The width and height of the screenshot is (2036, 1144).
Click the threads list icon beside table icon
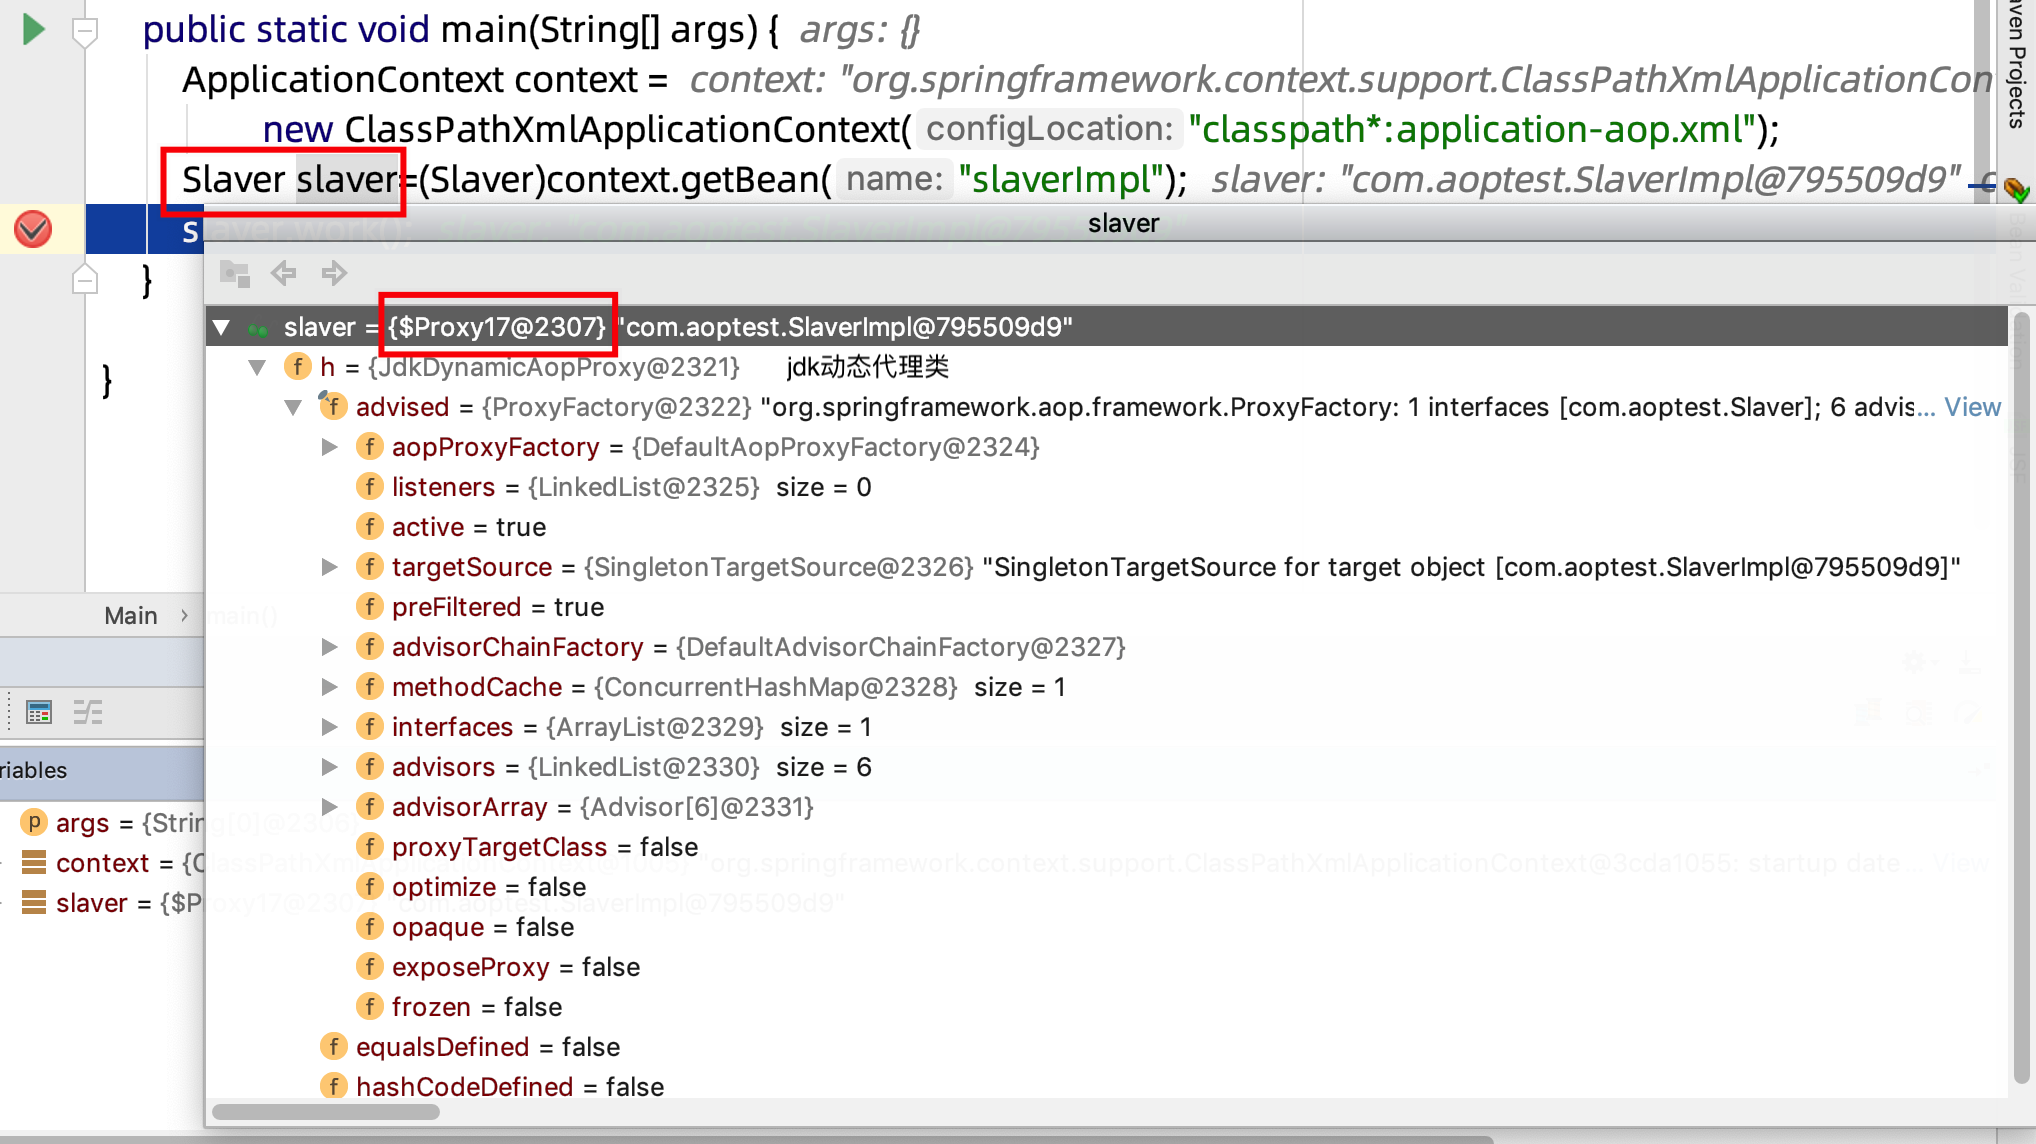[x=88, y=713]
